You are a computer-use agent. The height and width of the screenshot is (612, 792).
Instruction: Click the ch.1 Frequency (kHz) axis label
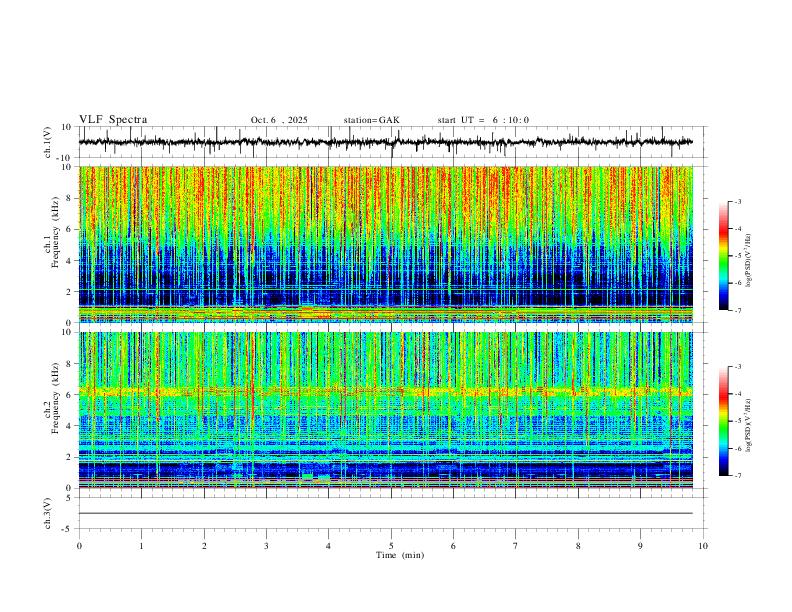(x=52, y=232)
